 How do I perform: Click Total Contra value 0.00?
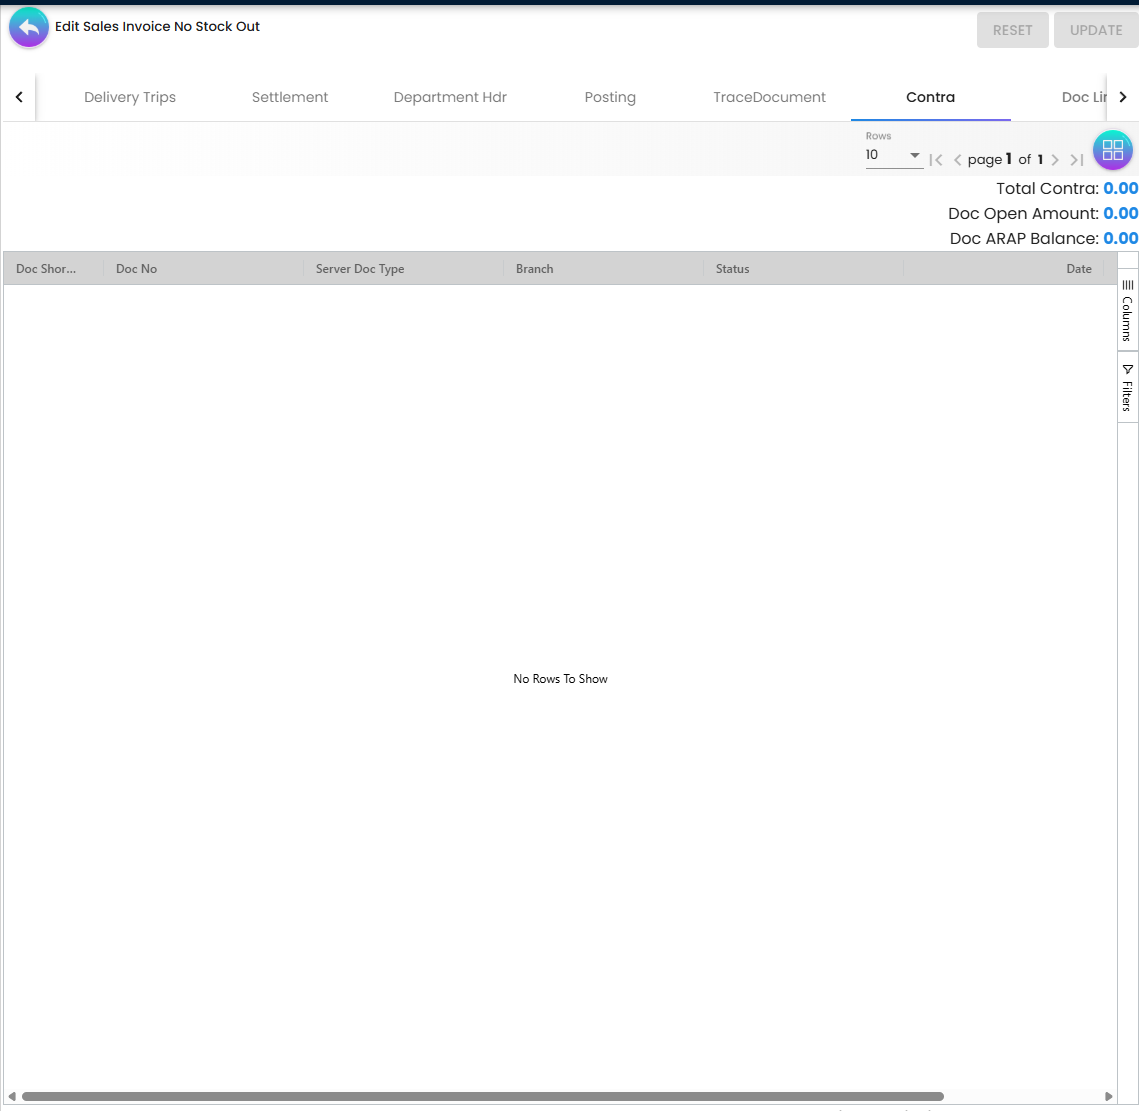(x=1120, y=188)
